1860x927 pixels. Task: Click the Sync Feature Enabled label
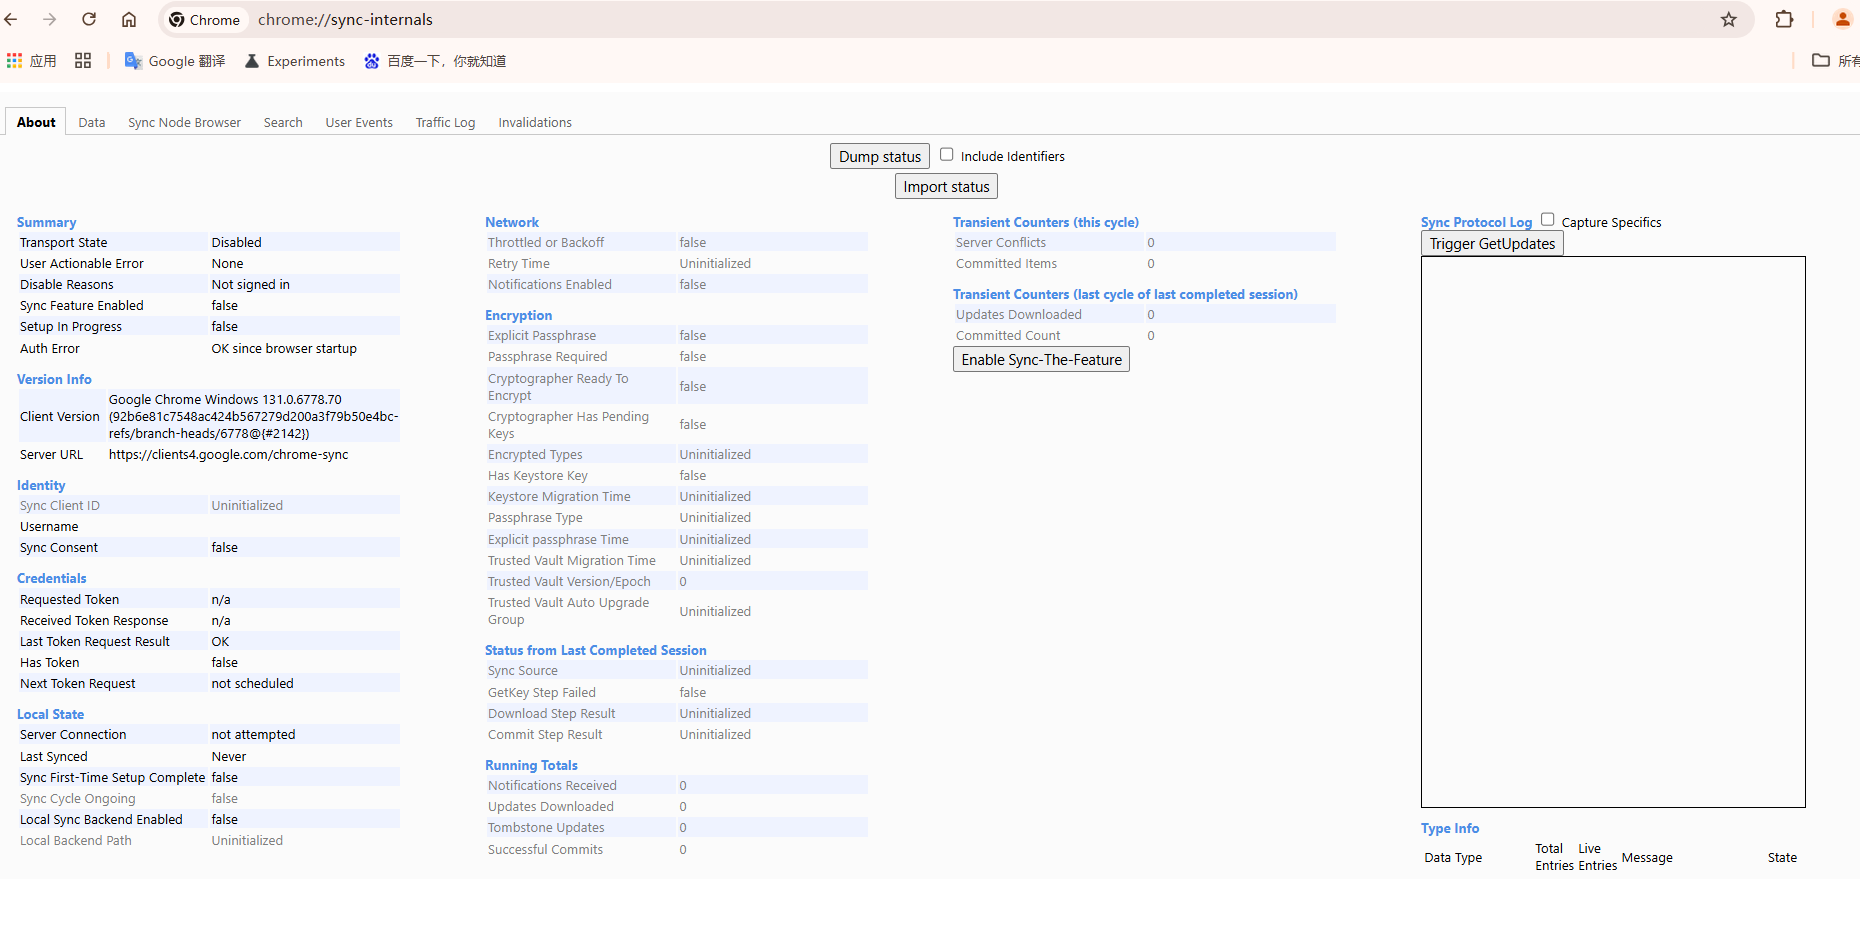82,305
